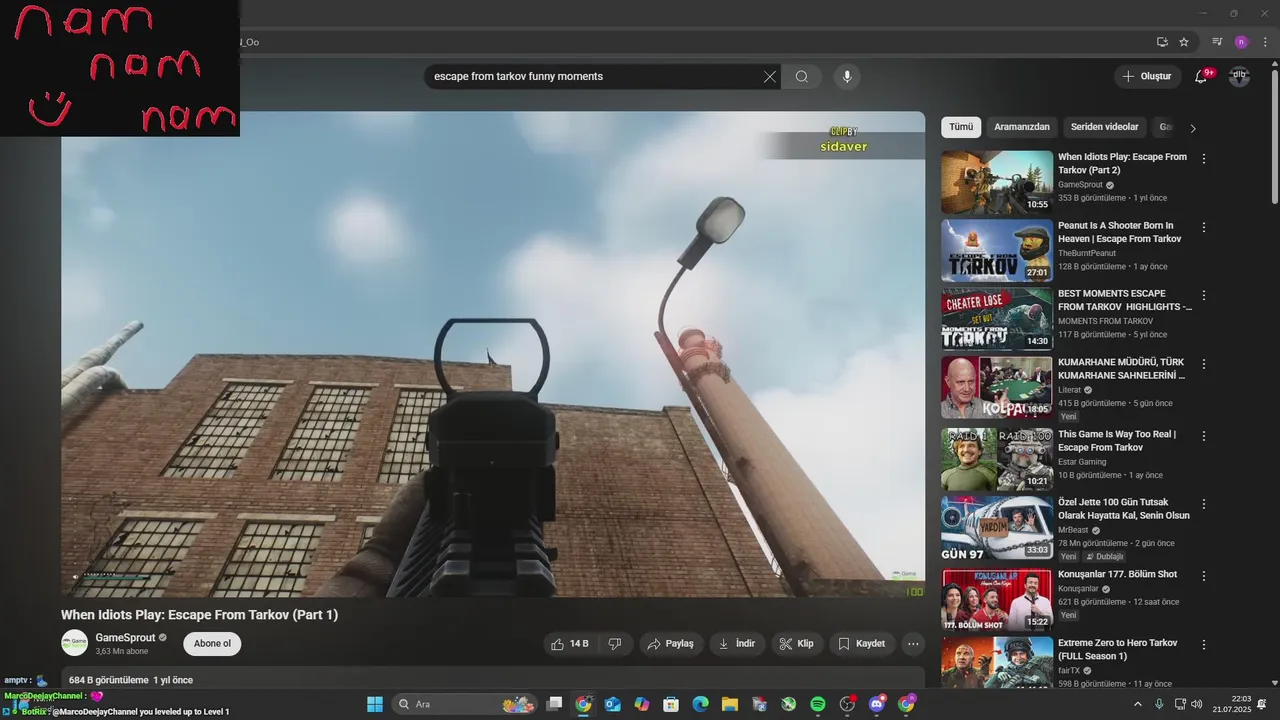Open MrBeast channel link
This screenshot has height=720, width=1280.
(x=1074, y=530)
